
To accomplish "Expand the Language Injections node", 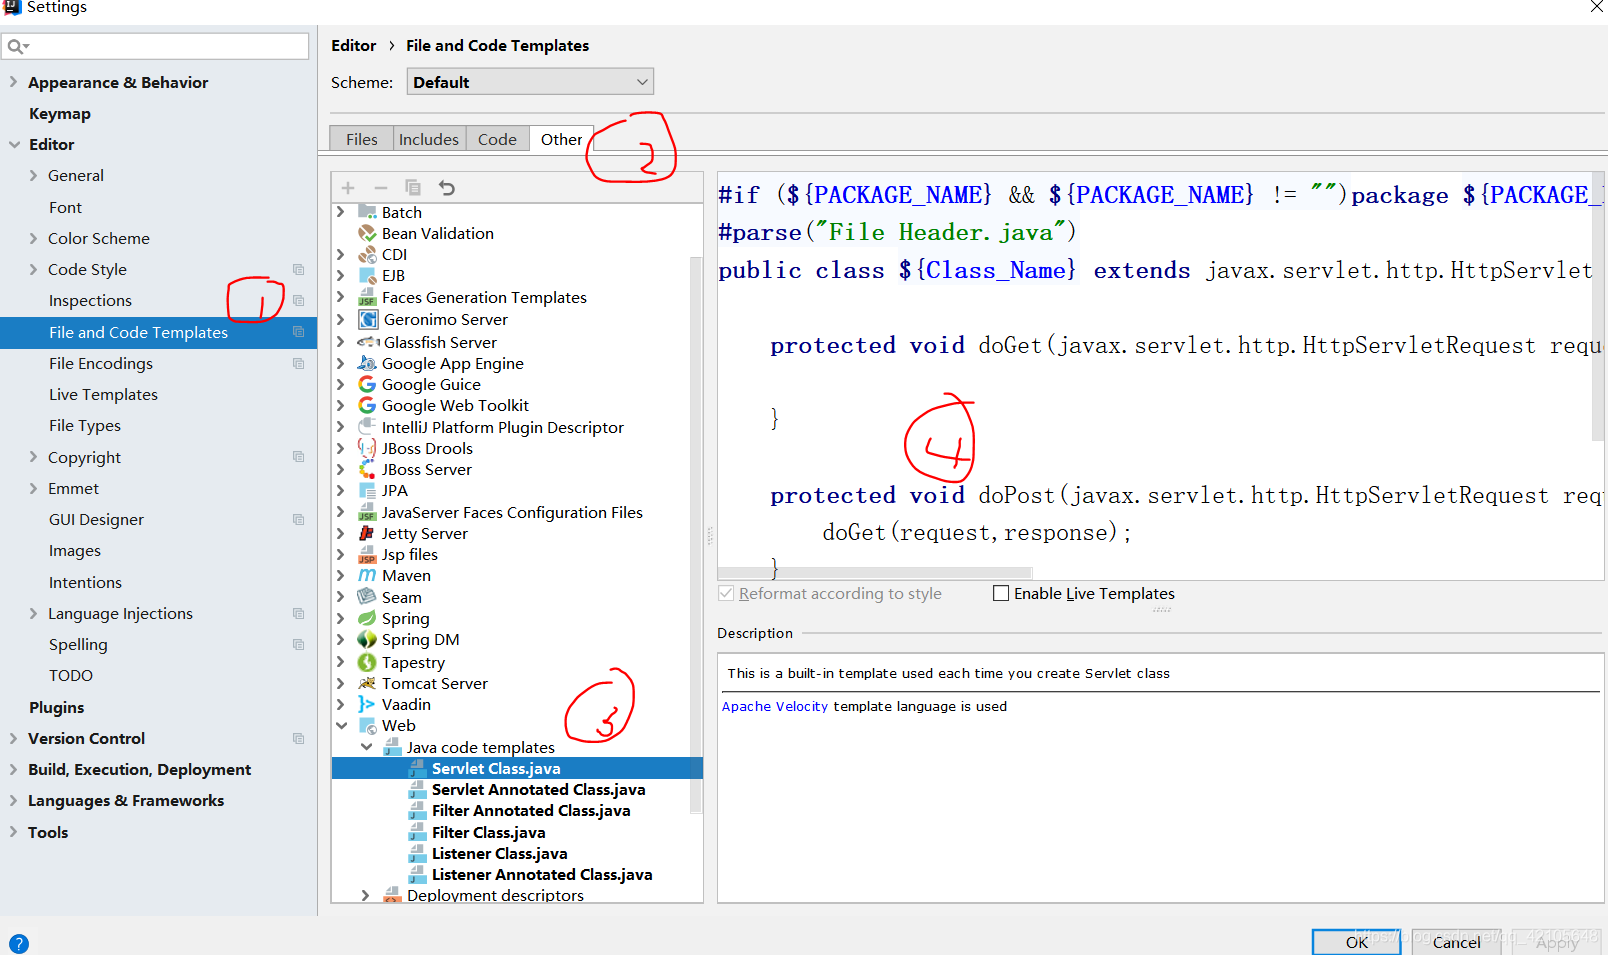I will (34, 613).
